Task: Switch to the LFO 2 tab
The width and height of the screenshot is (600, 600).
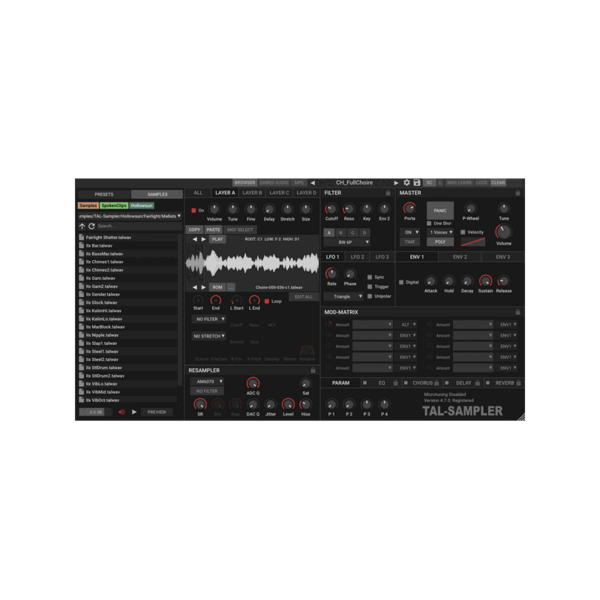Action: click(x=357, y=257)
